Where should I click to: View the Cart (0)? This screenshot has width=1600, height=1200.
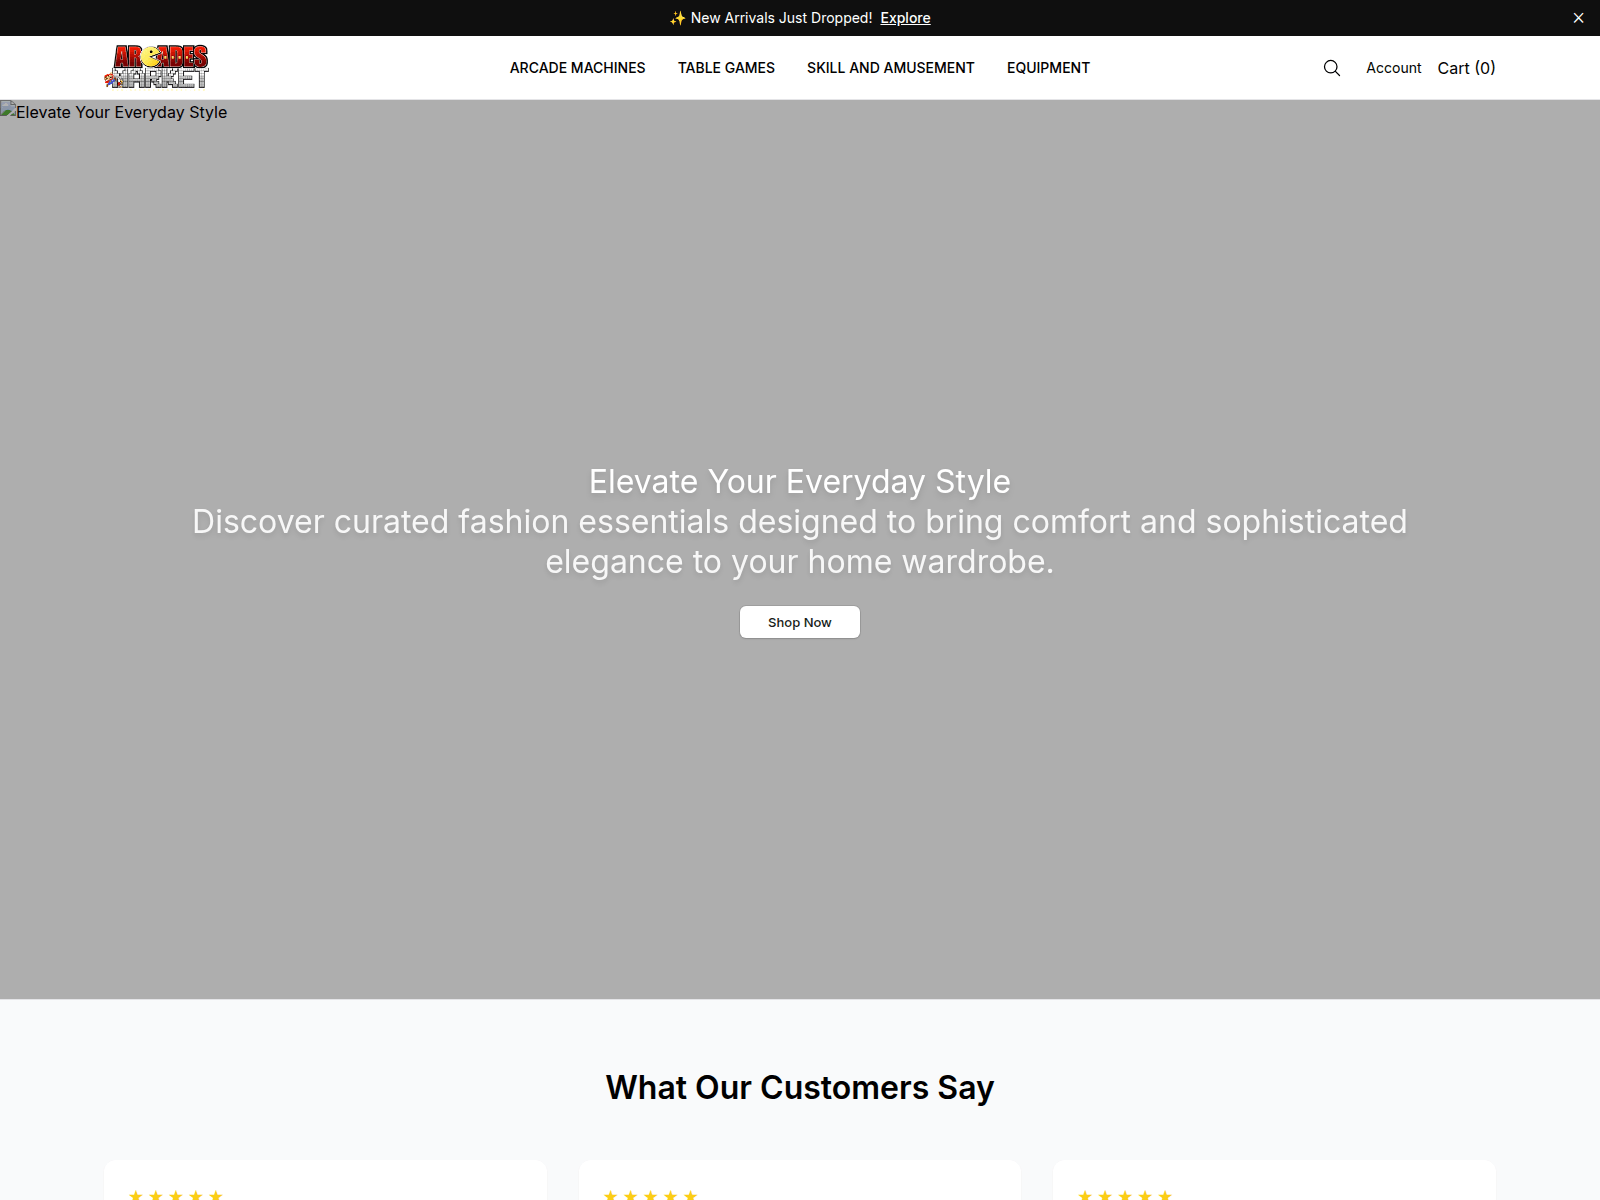click(1466, 68)
